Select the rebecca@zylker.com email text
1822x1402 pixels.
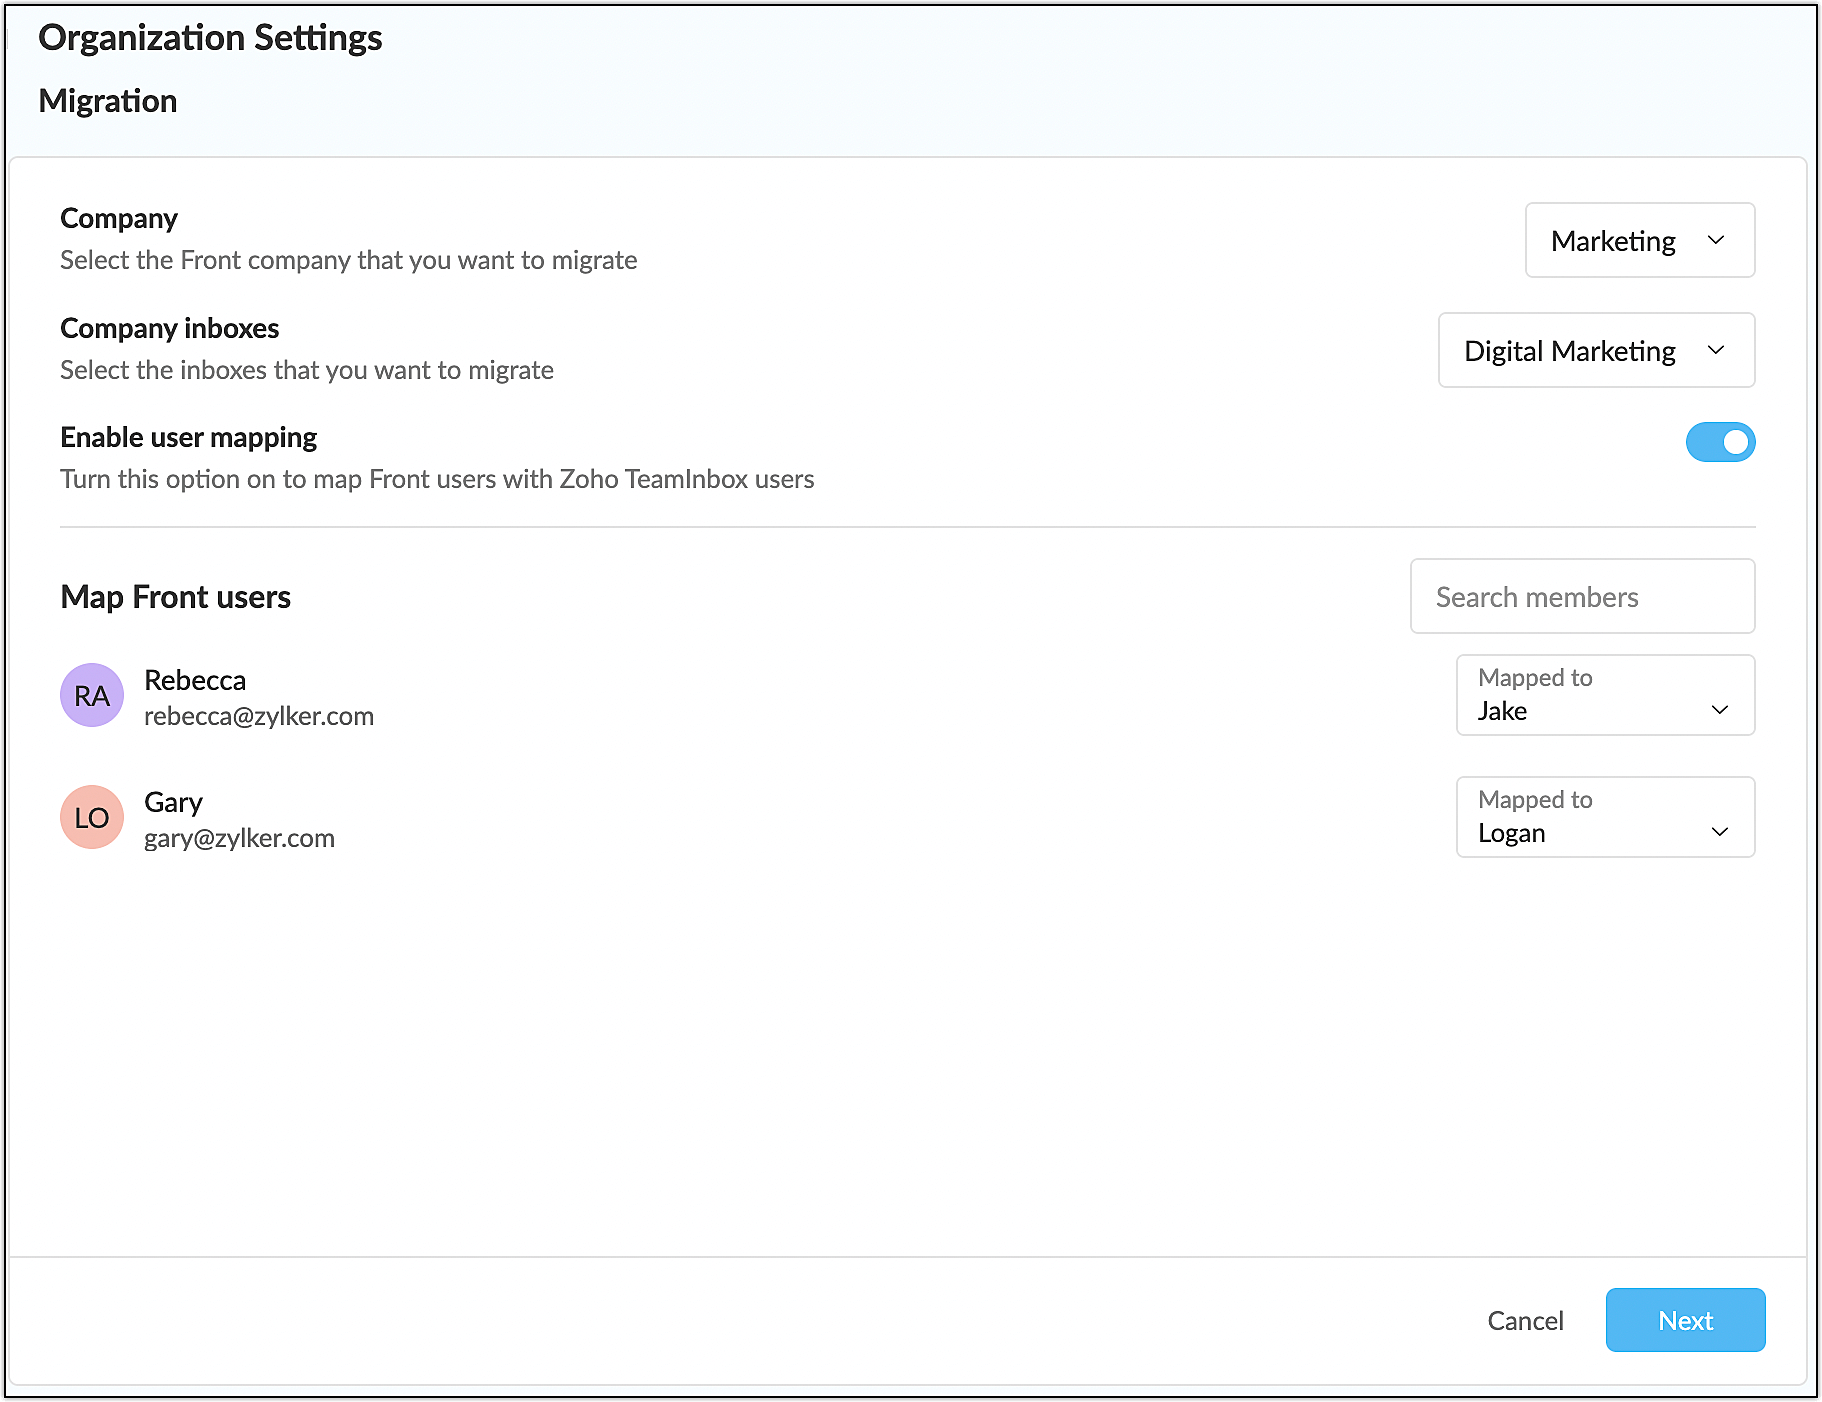[259, 716]
